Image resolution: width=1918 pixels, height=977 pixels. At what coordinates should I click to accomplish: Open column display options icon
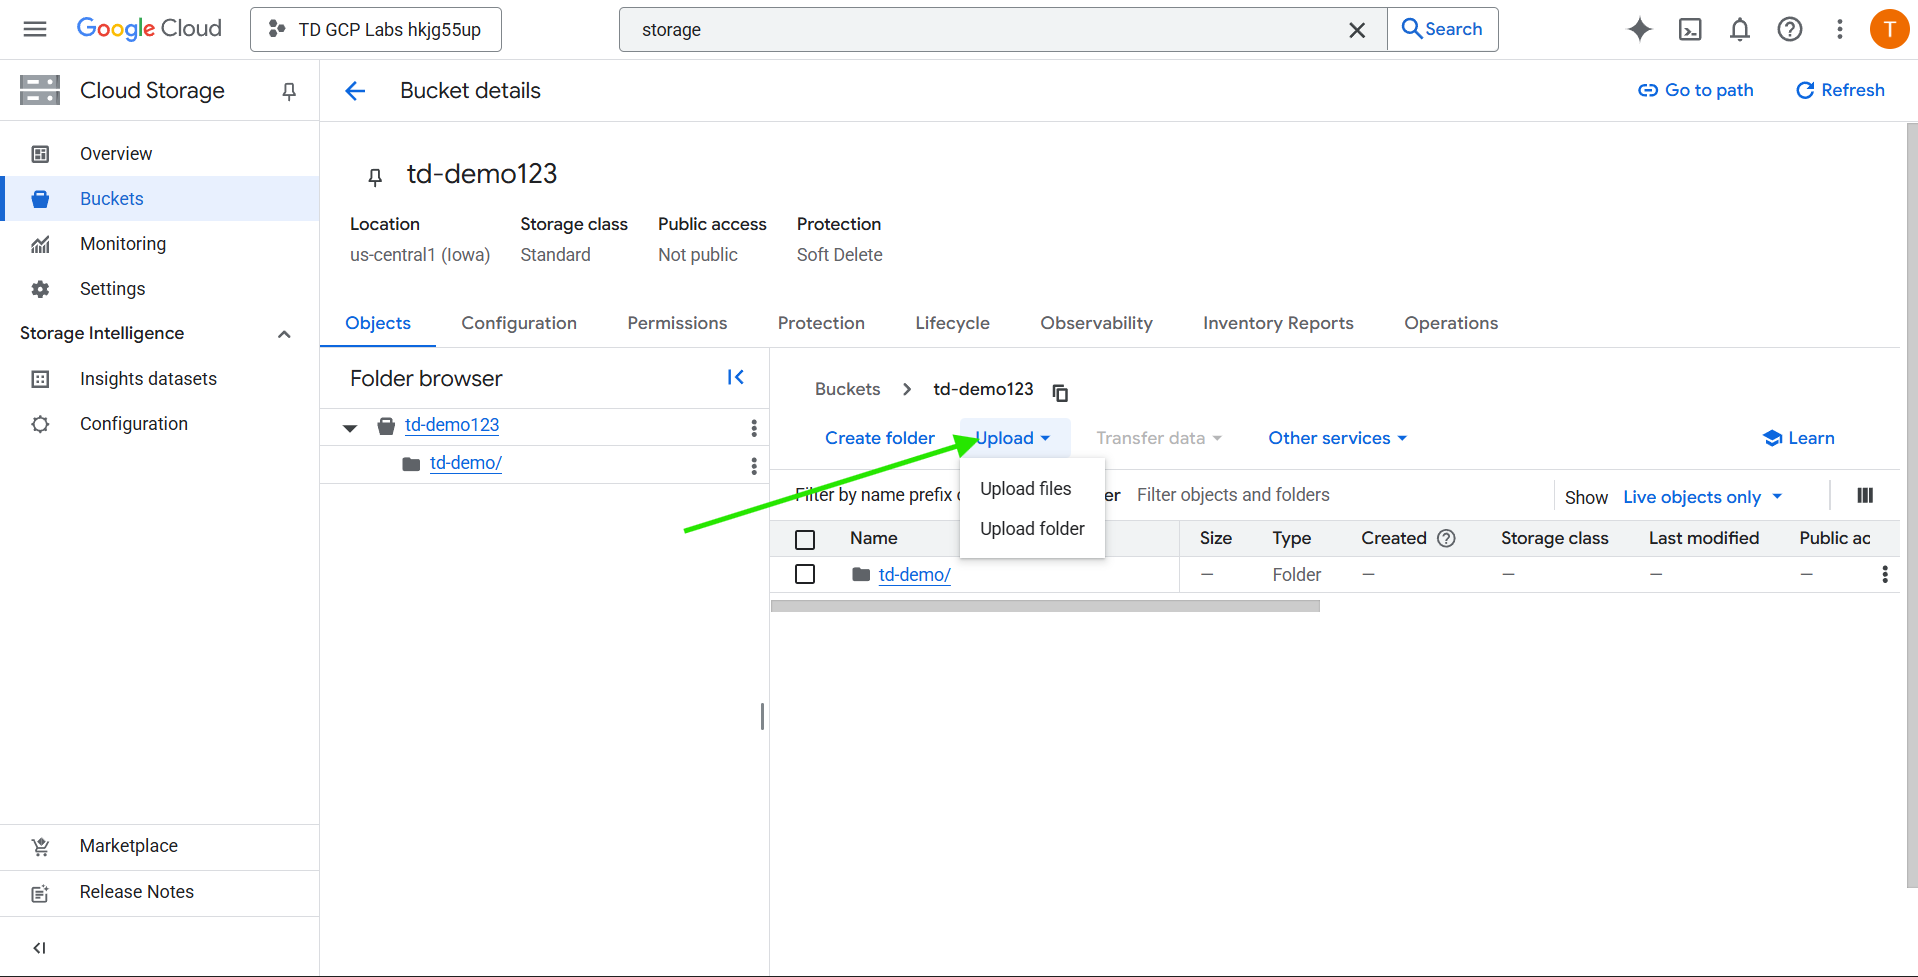pyautogui.click(x=1864, y=496)
